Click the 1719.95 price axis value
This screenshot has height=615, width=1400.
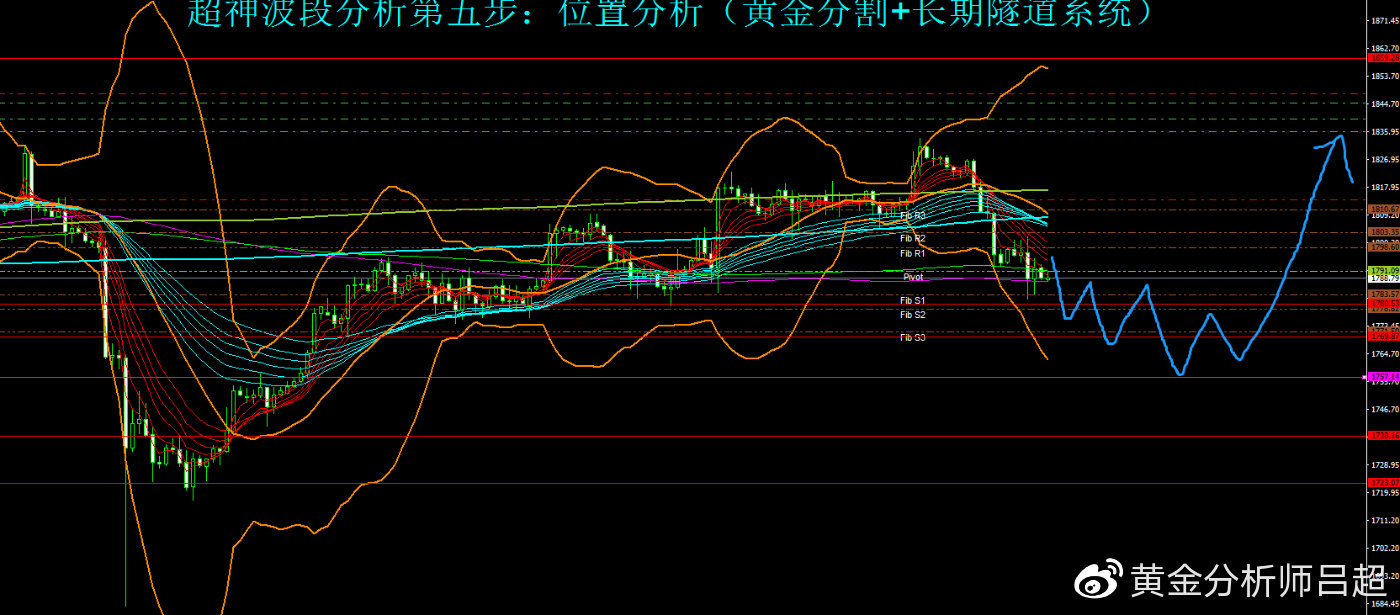click(1385, 493)
